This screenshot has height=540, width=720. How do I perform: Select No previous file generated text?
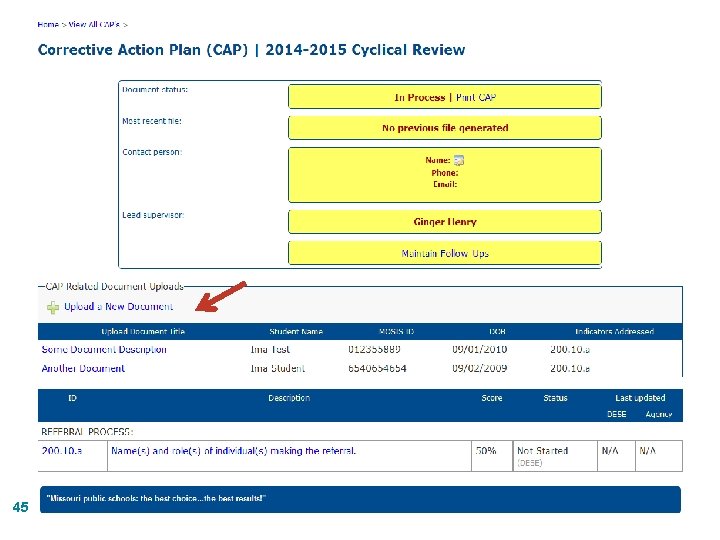tap(445, 128)
